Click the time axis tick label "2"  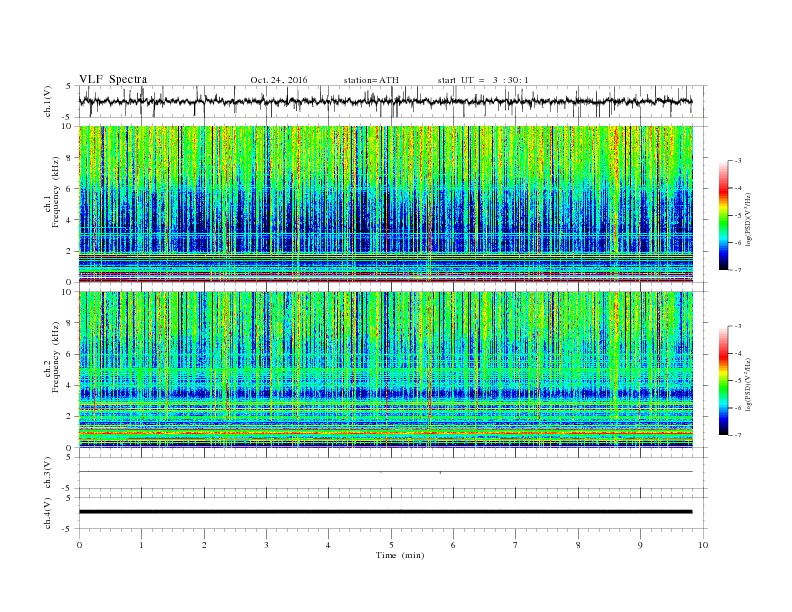point(204,545)
